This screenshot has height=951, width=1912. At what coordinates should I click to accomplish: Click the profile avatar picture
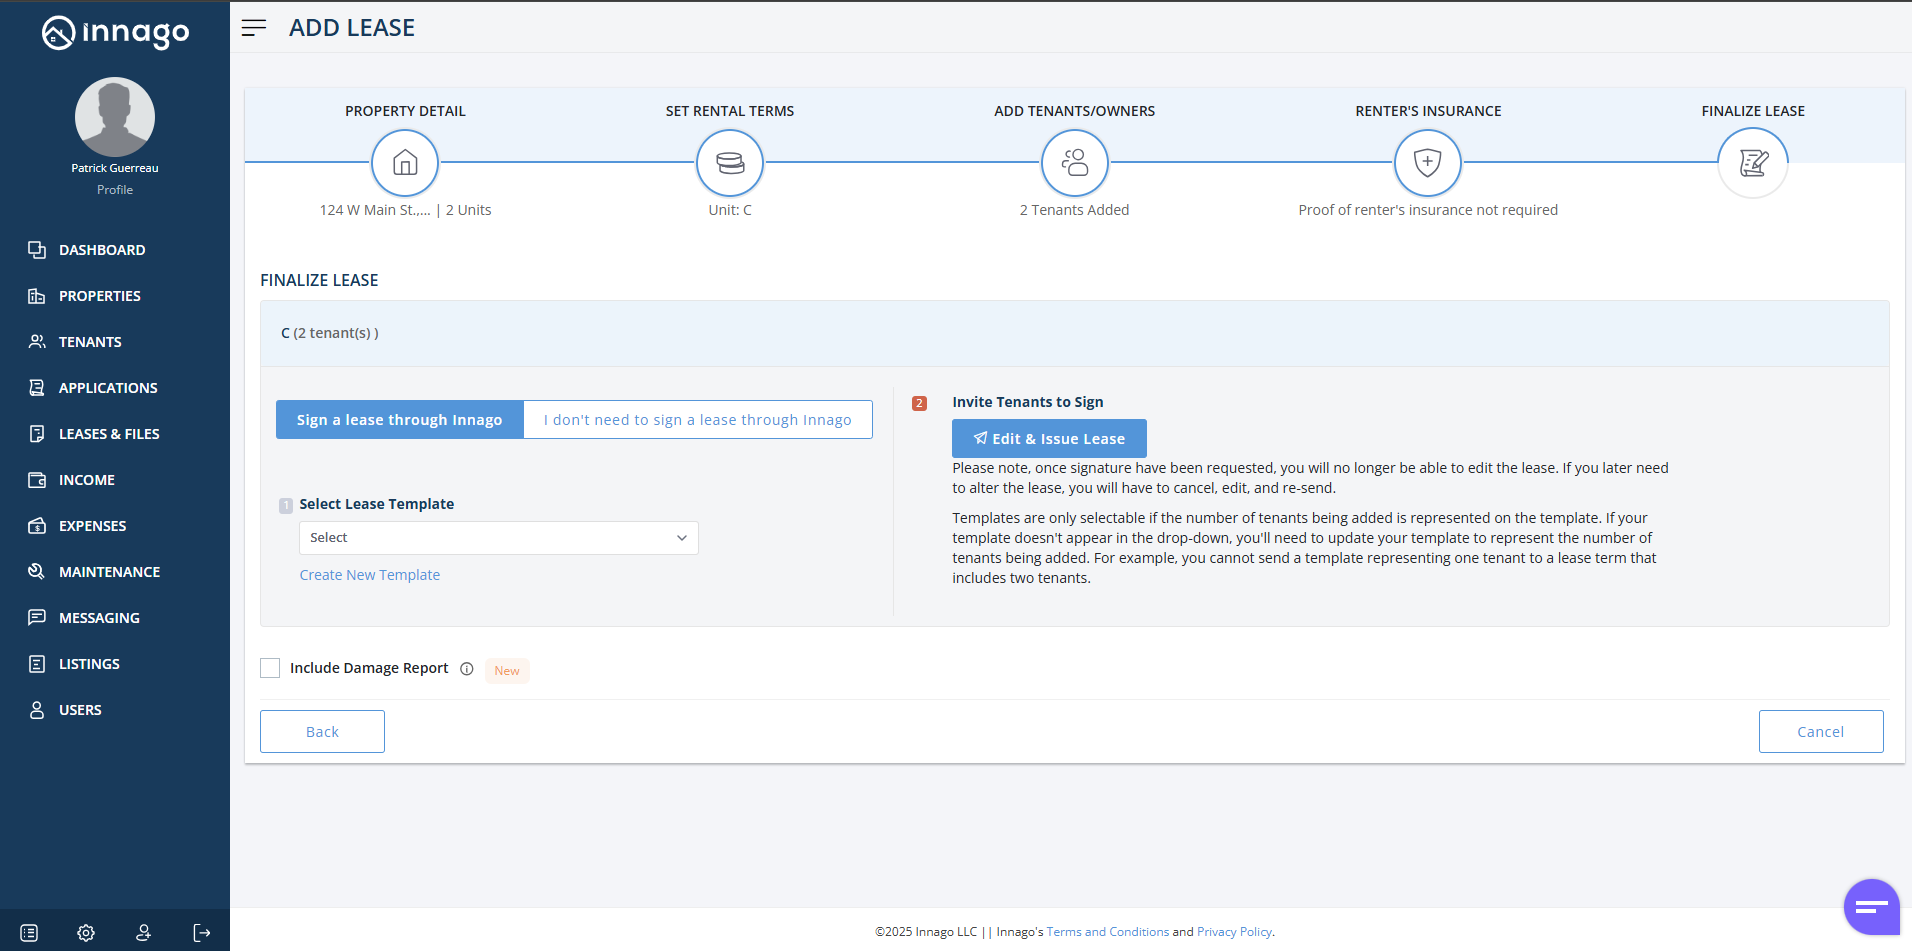click(115, 117)
